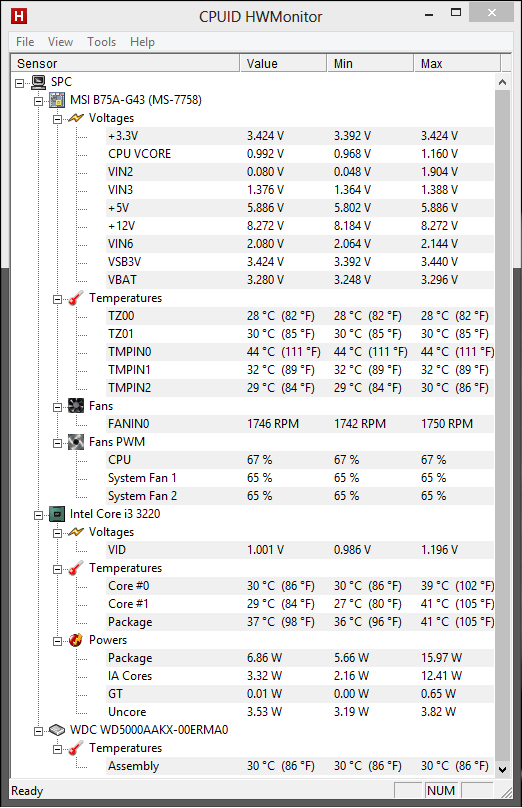Viewport: 522px width, 808px height.
Task: Click the Intel Core i3 3220 chip icon
Action: click(x=57, y=514)
